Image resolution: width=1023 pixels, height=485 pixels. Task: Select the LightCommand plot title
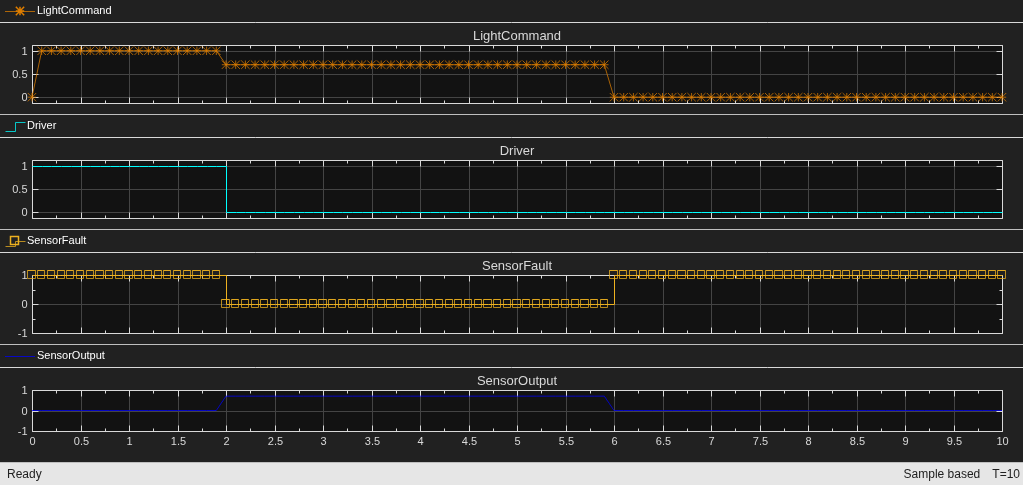(517, 36)
